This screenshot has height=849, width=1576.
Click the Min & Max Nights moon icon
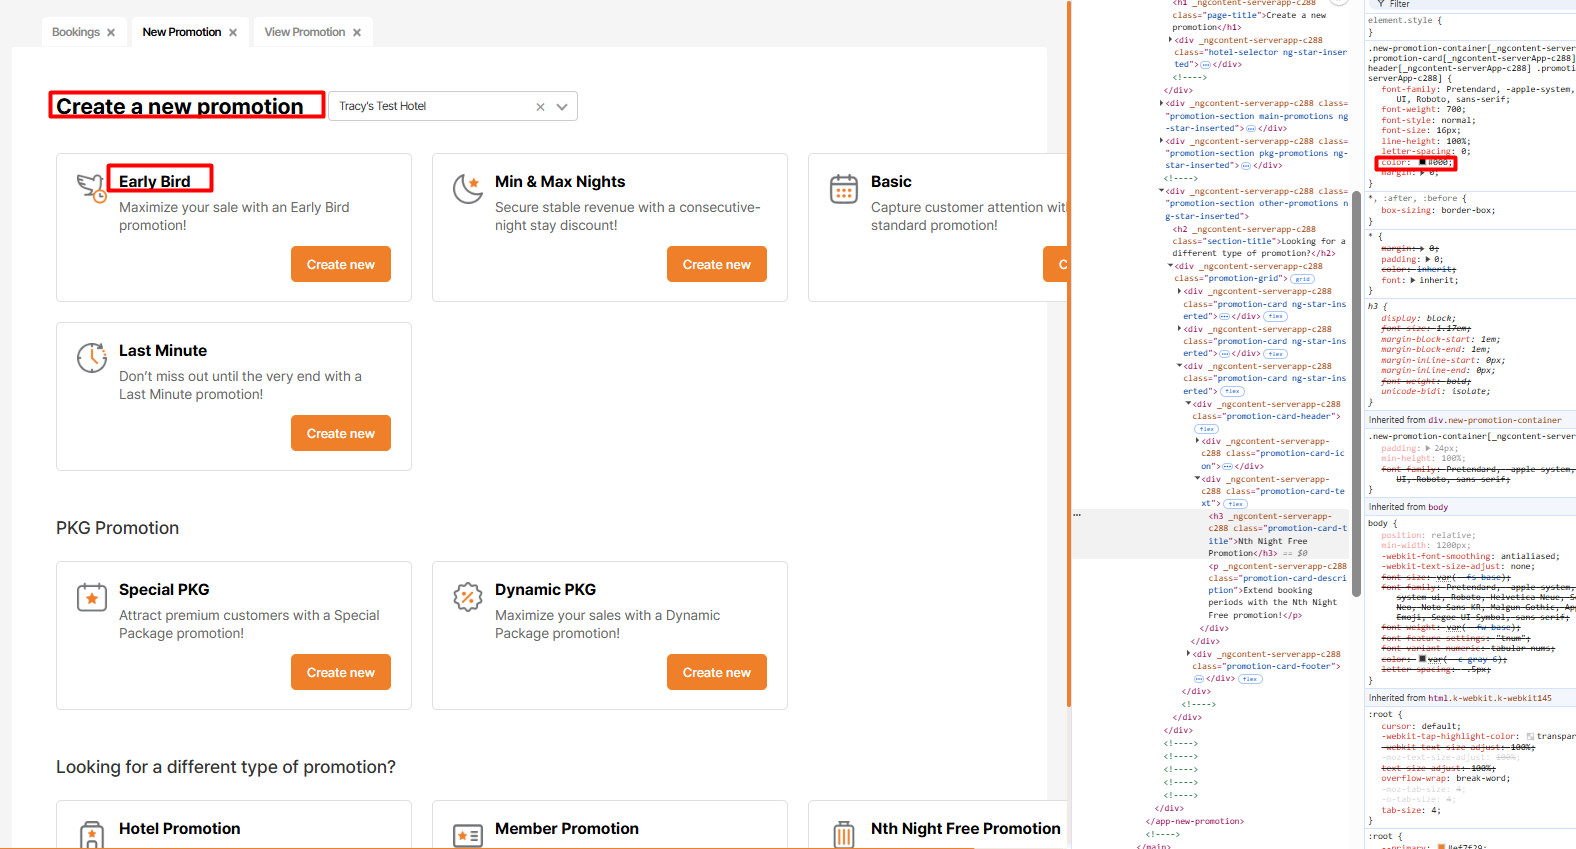pyautogui.click(x=467, y=188)
